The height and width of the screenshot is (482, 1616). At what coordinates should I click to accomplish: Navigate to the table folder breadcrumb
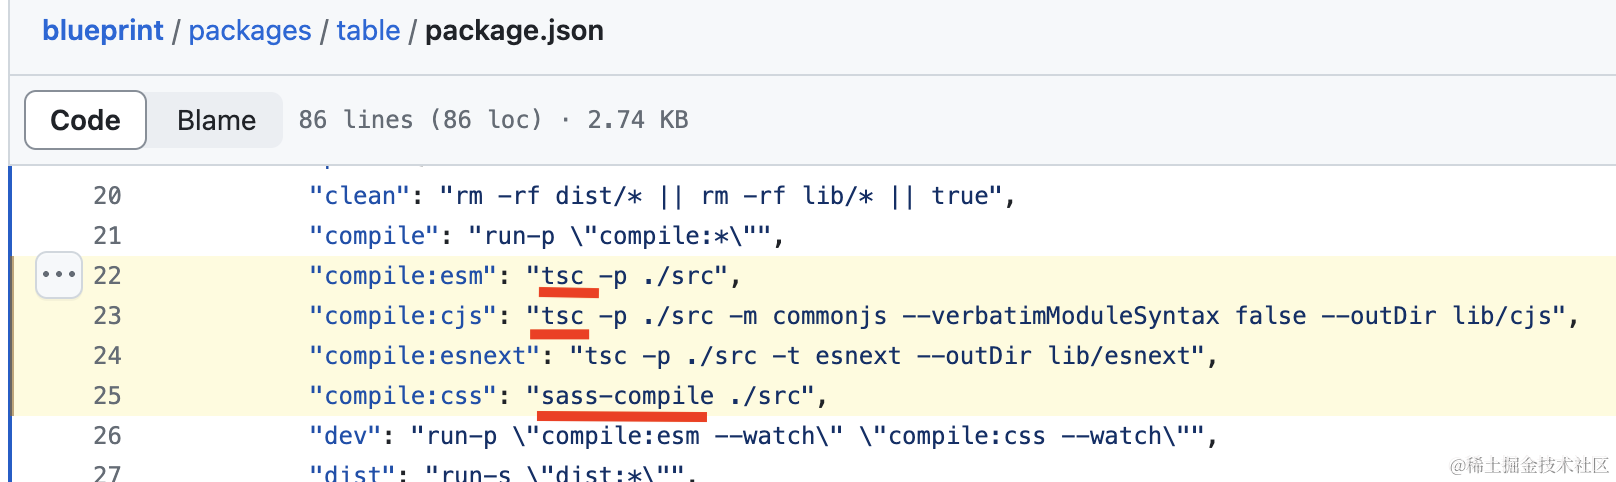(x=368, y=30)
